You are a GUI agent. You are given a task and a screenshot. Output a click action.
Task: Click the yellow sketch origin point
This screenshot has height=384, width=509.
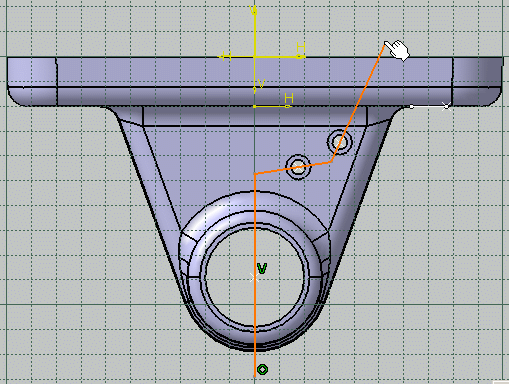pos(255,57)
